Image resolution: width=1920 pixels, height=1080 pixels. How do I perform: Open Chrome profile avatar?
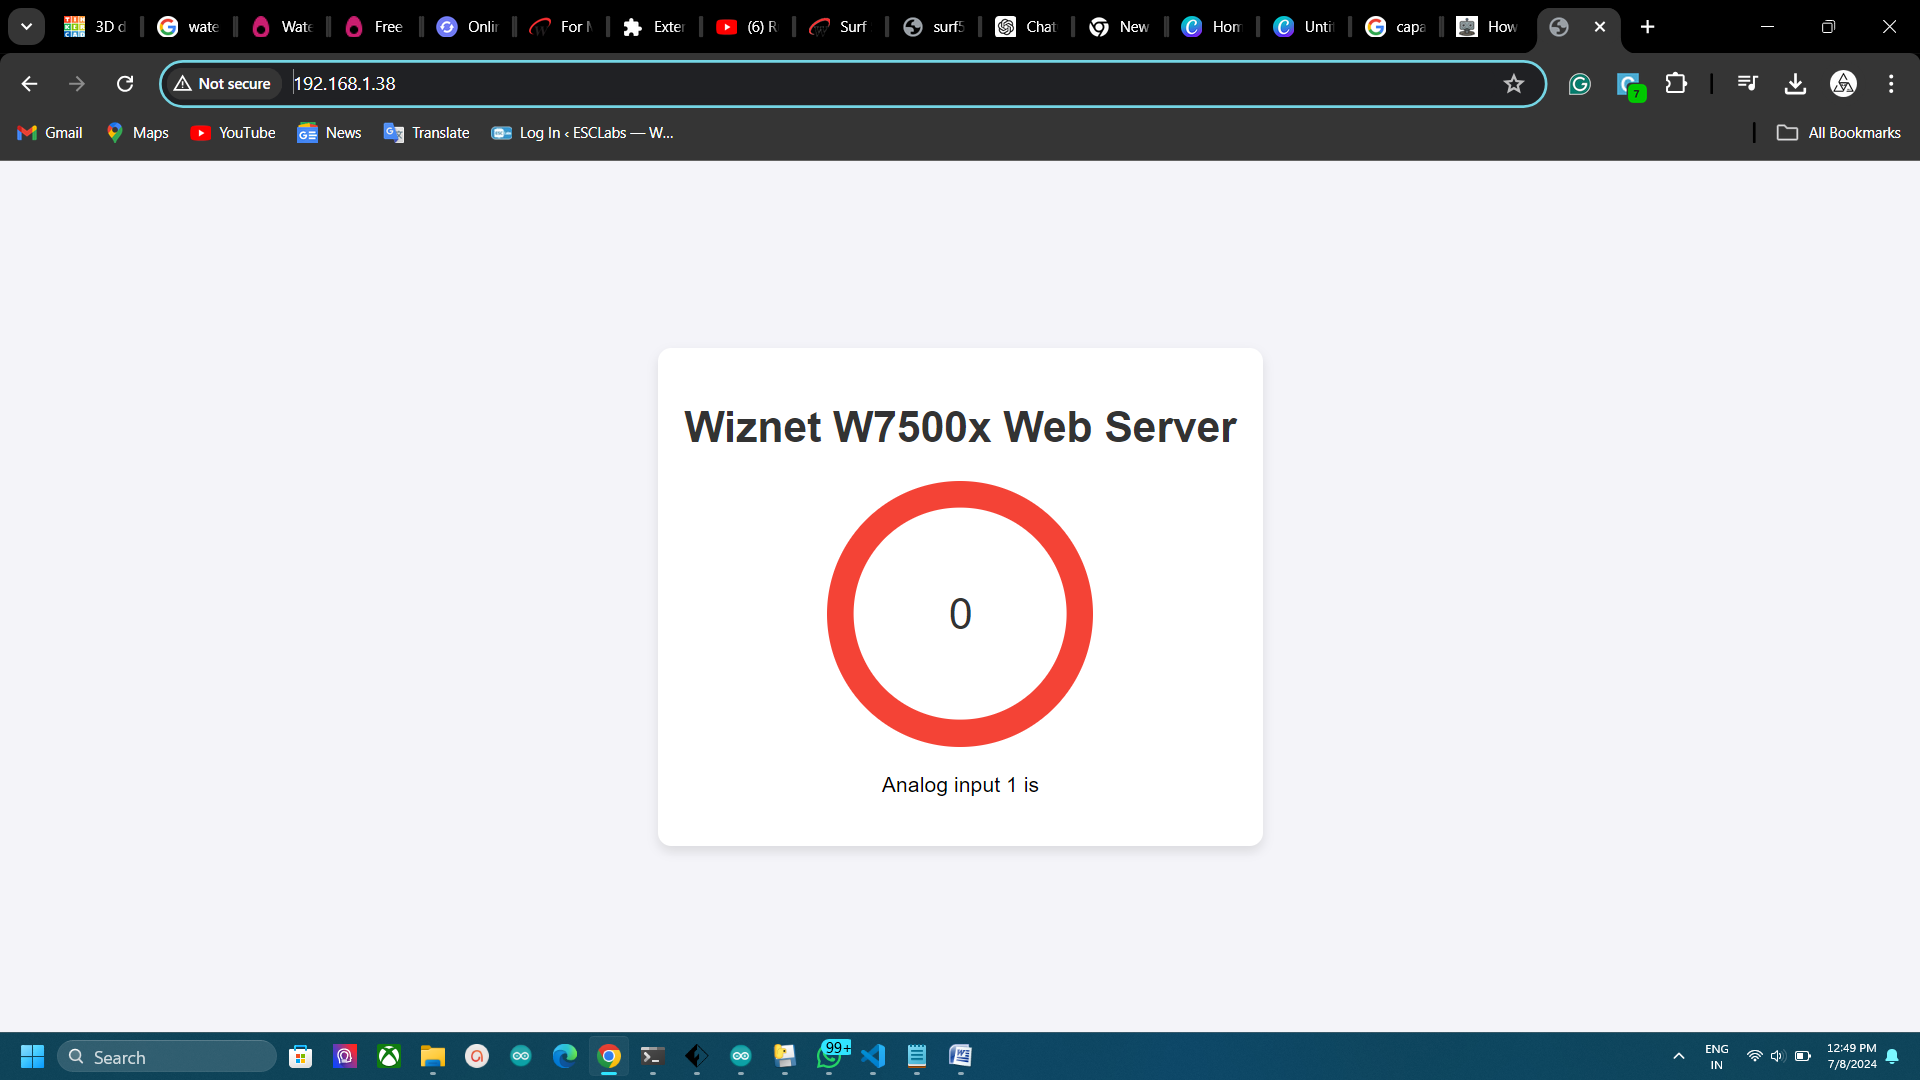[1843, 84]
